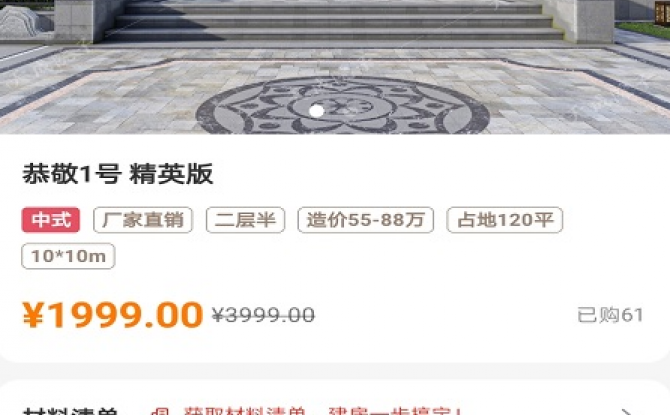Click the brown sign at photo's top-right corner
Image resolution: width=670 pixels, height=415 pixels.
[662, 12]
